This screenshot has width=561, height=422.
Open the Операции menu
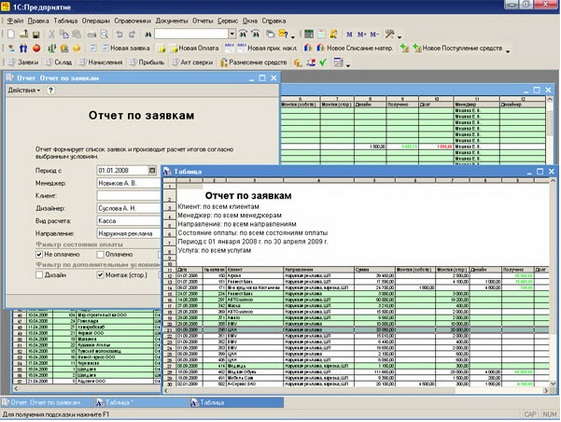point(96,21)
